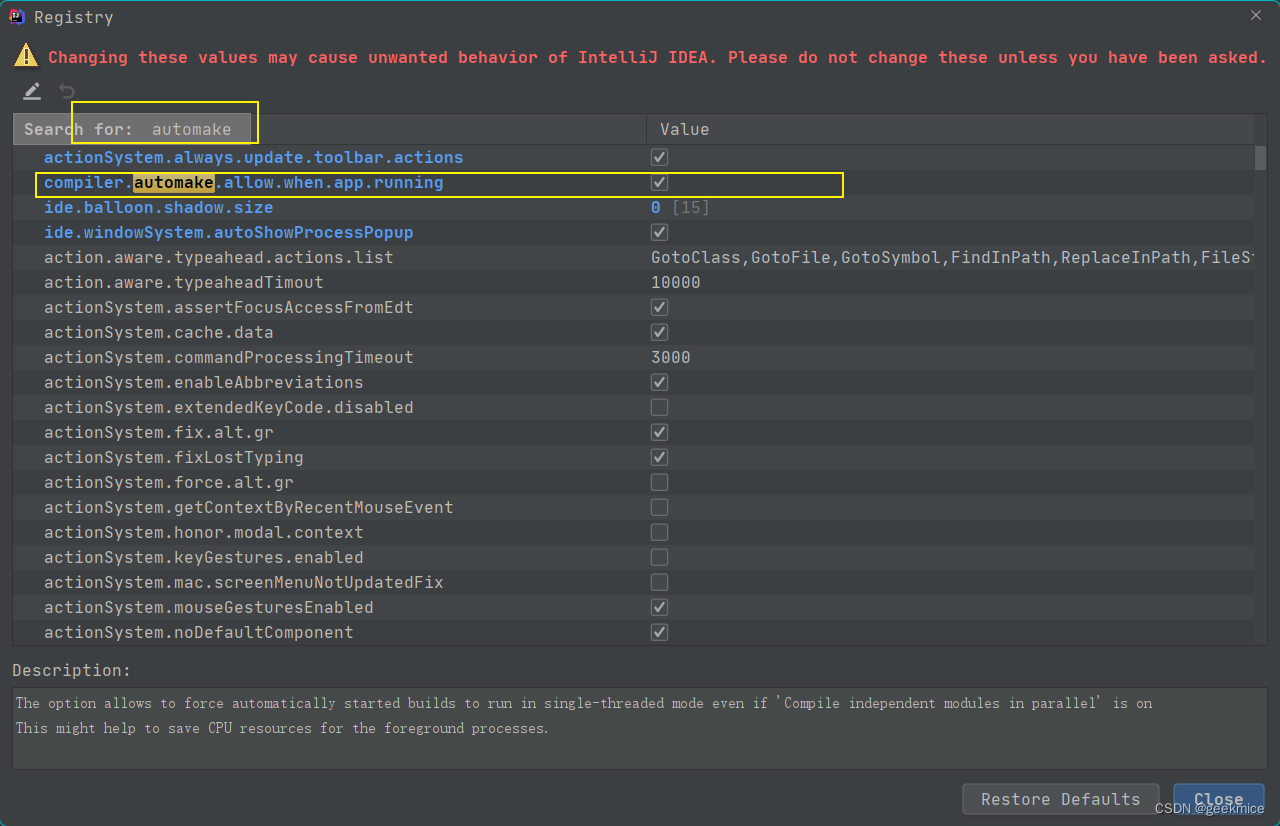Select actionSystem.force.alt.gr key

[x=168, y=482]
